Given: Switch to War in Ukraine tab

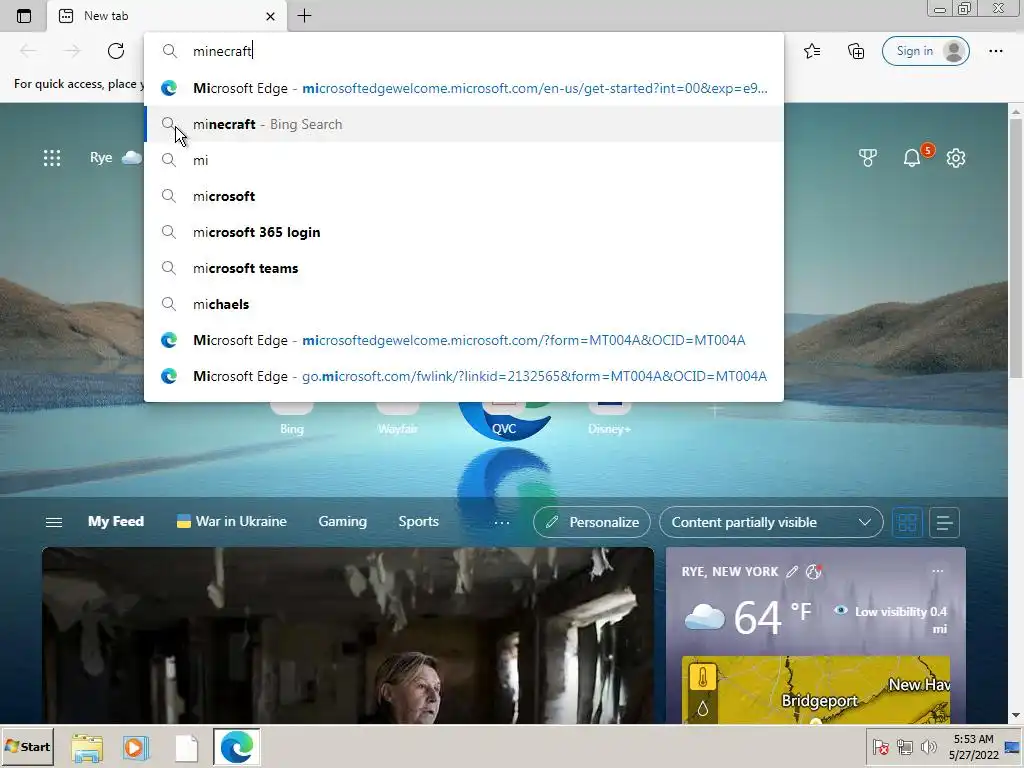Looking at the screenshot, I should [x=232, y=521].
